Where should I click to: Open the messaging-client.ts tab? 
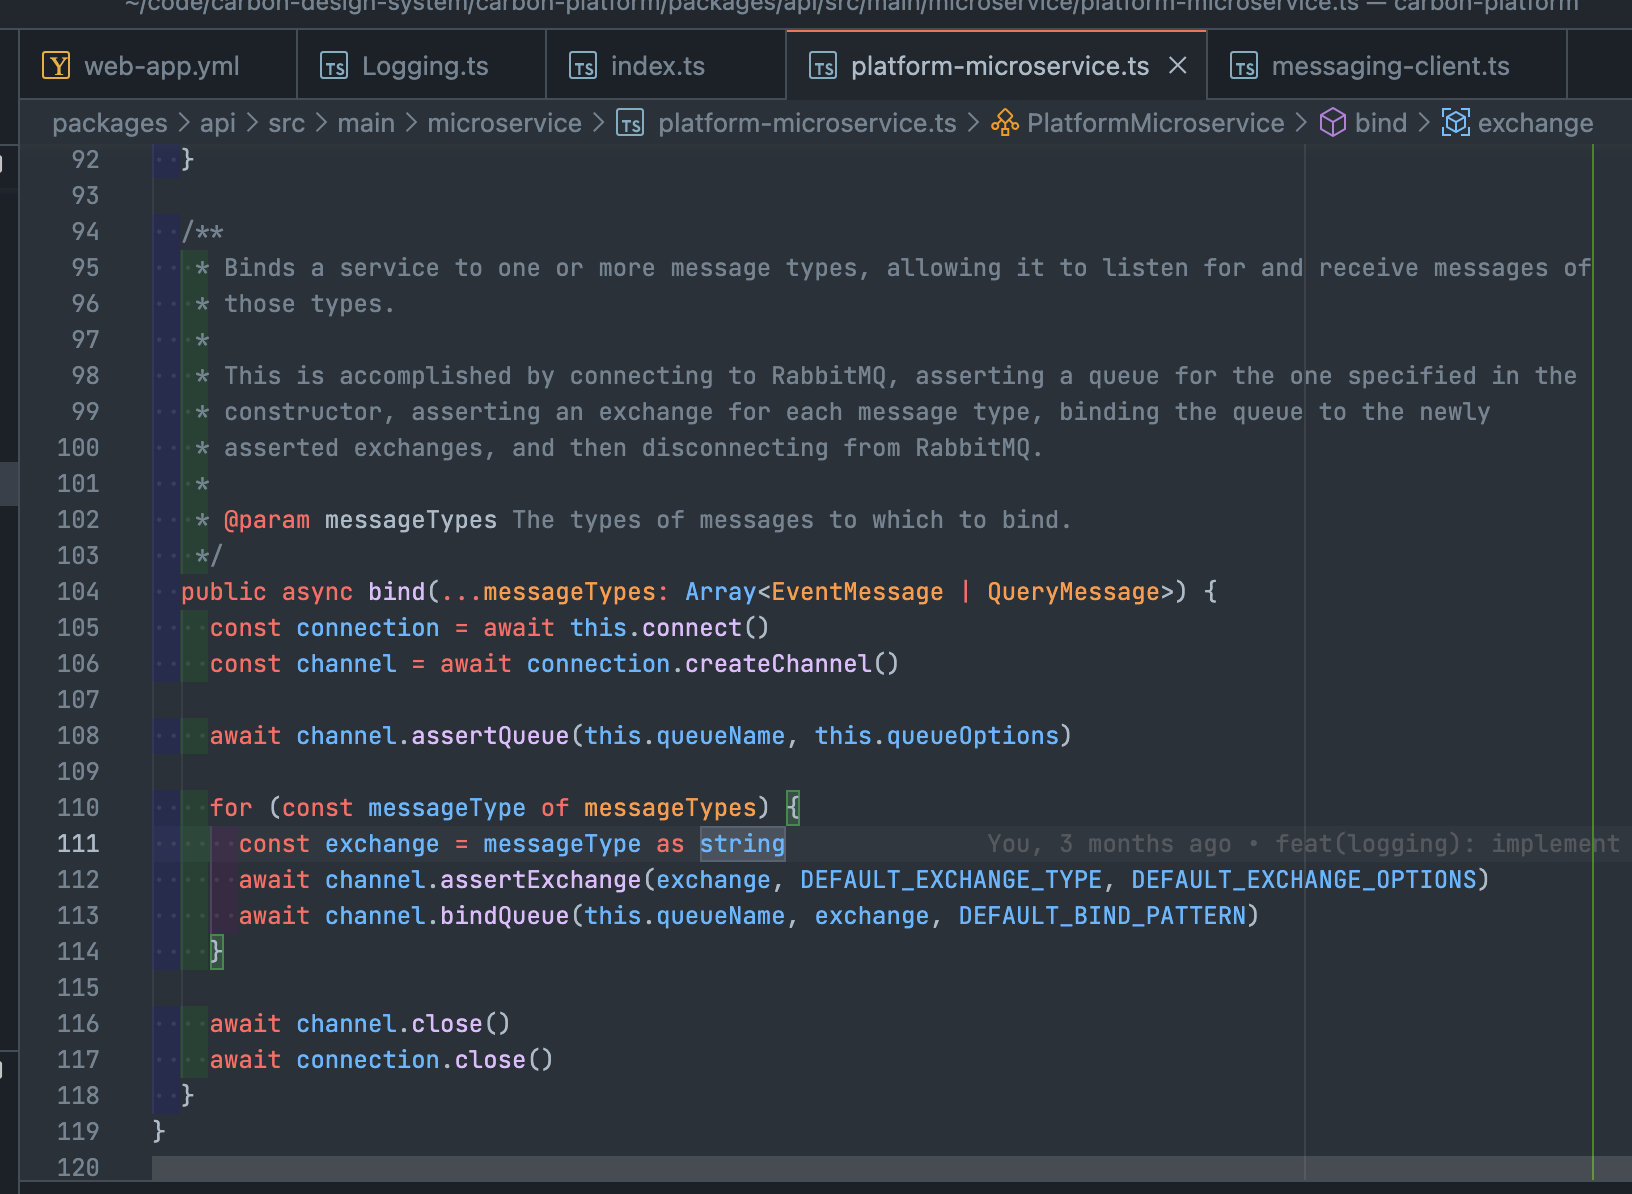point(1387,66)
